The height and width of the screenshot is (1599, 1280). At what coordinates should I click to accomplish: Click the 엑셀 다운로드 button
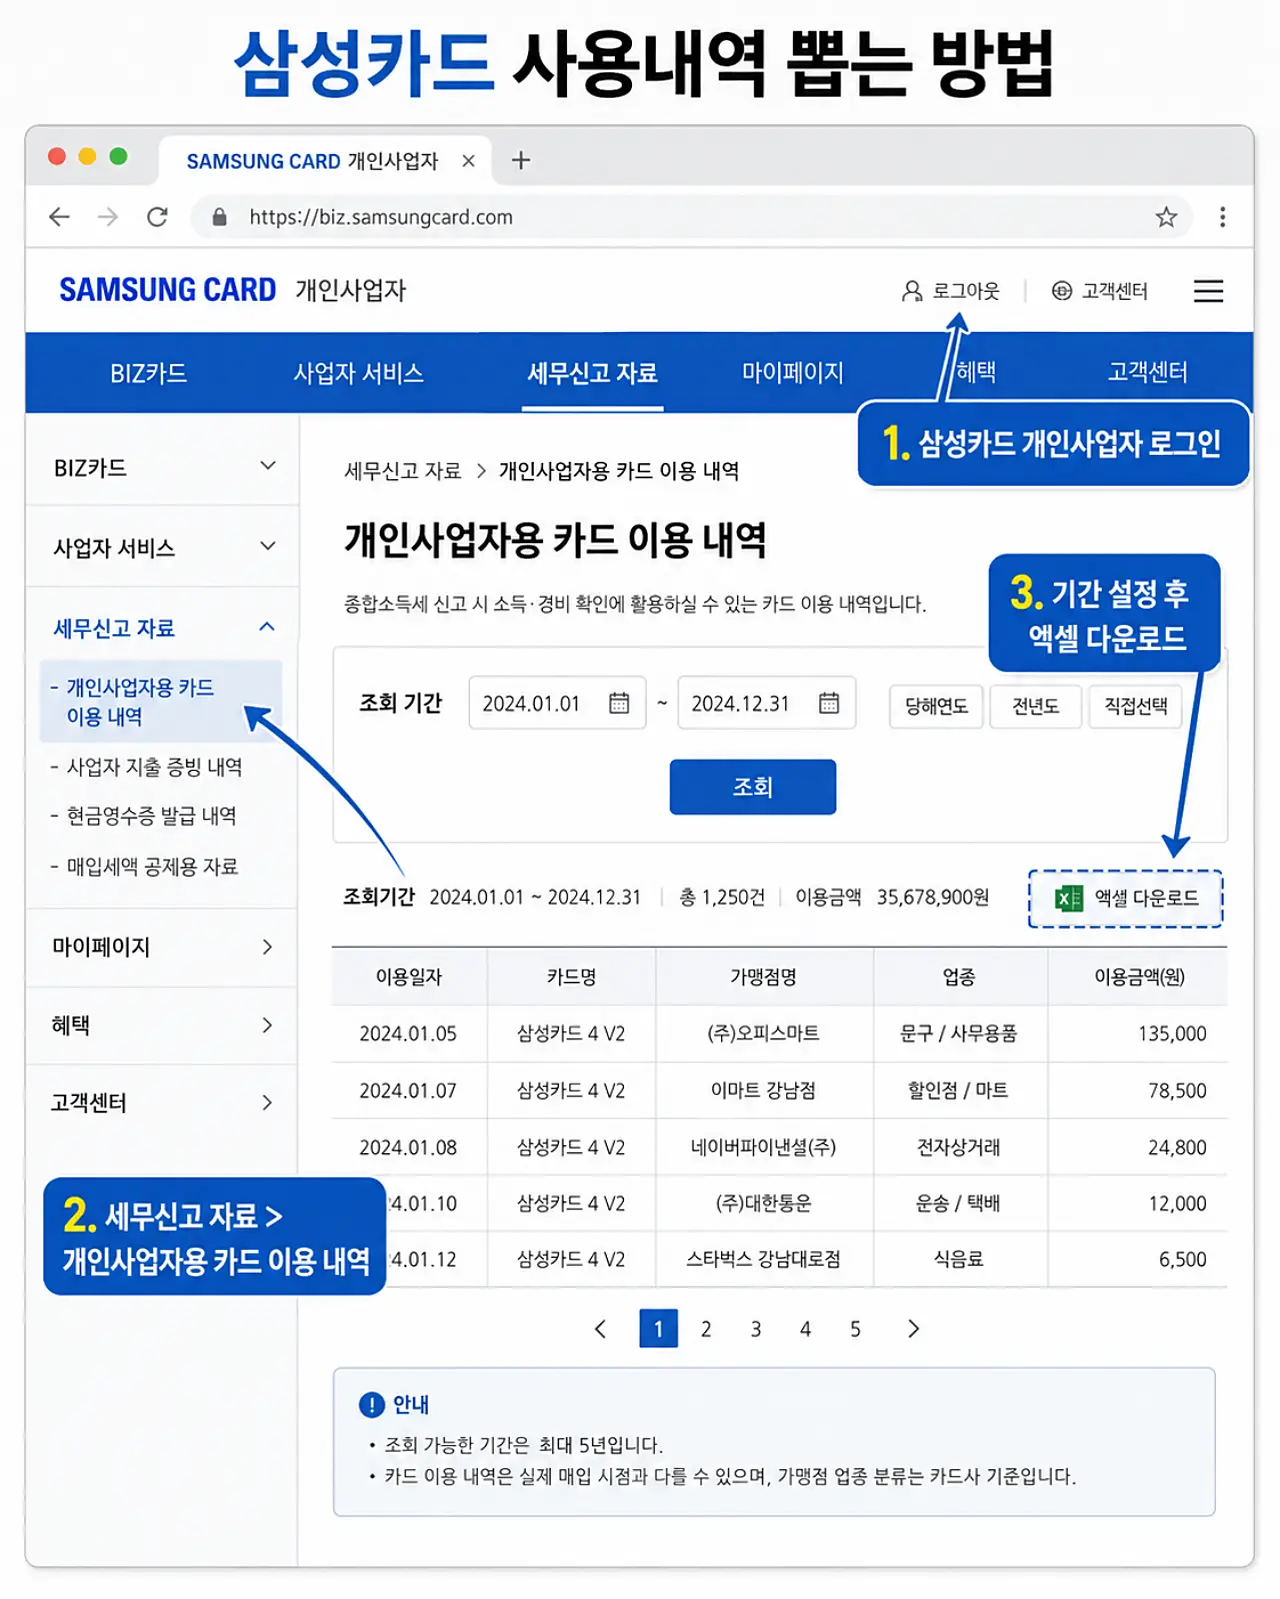(x=1126, y=898)
